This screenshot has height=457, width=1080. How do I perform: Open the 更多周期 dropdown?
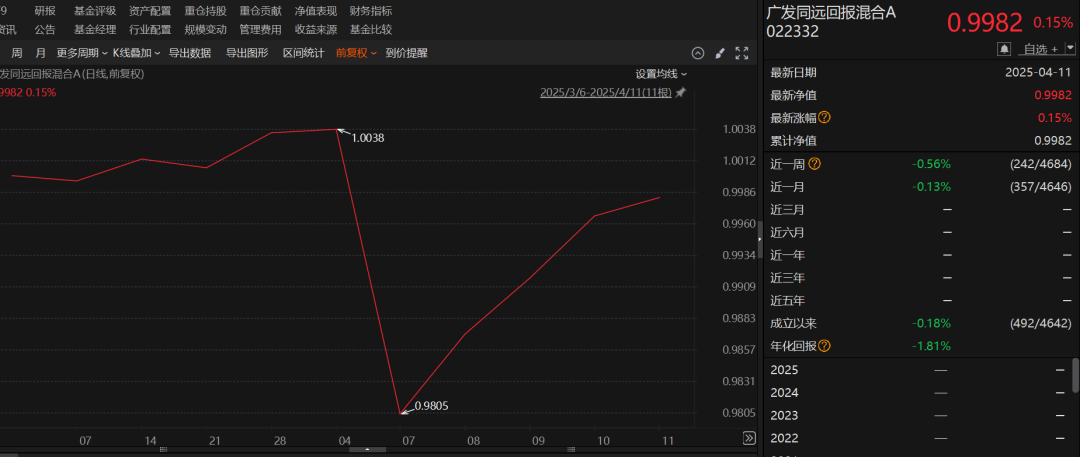[81, 53]
